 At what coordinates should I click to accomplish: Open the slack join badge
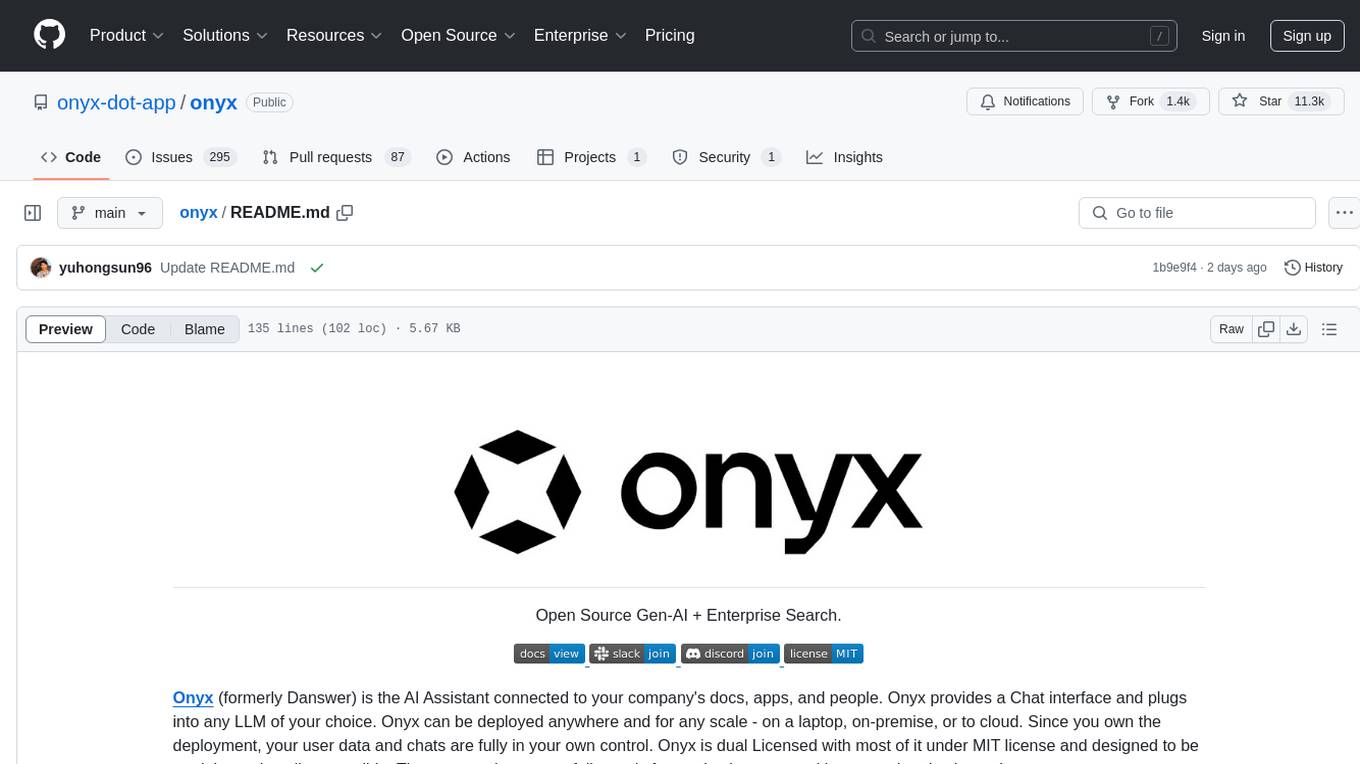click(x=632, y=654)
